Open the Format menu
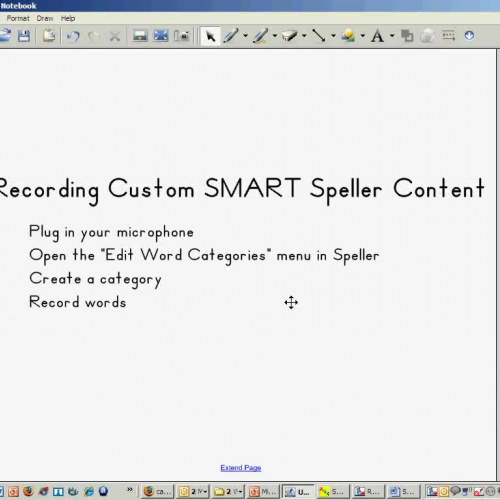This screenshot has width=500, height=500. [18, 18]
